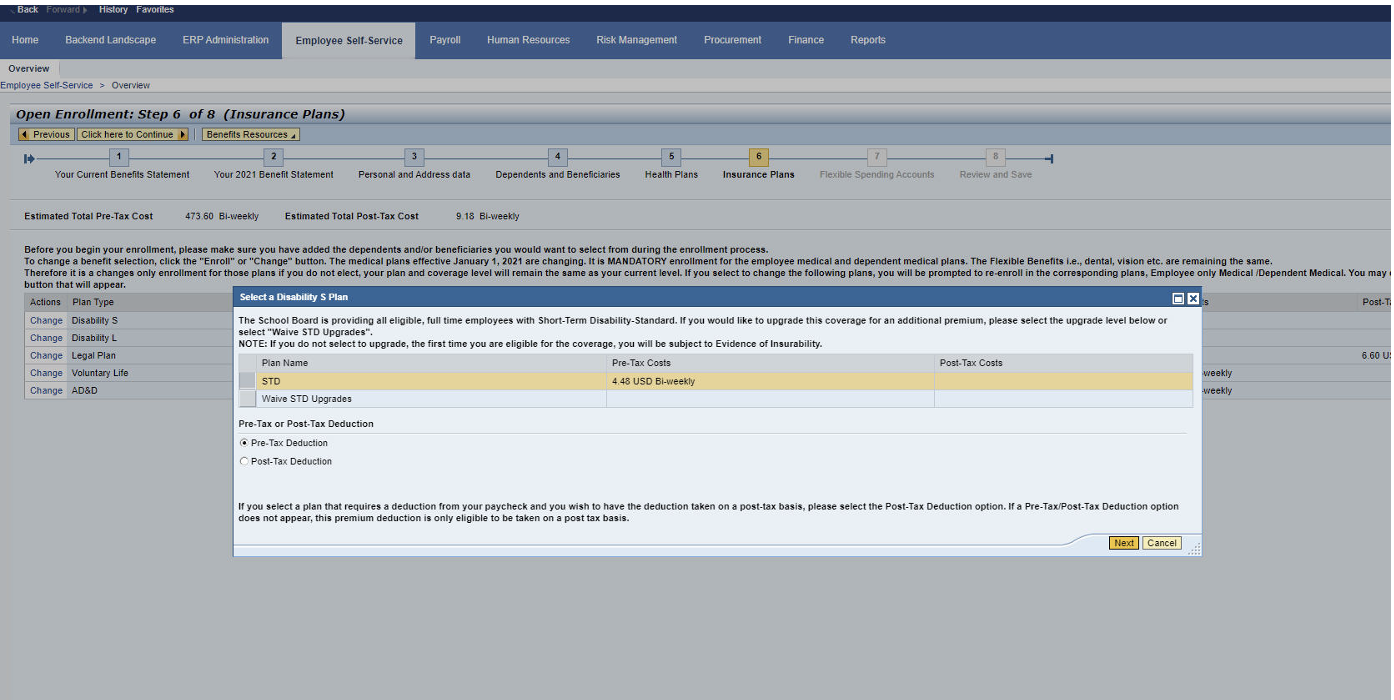Go to Previous enrollment step
The height and width of the screenshot is (700, 1394).
coord(45,135)
